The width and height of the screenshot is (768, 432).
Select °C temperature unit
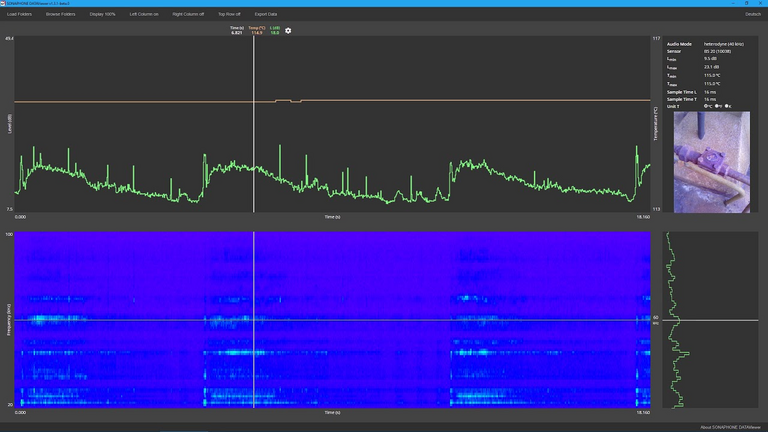(707, 106)
